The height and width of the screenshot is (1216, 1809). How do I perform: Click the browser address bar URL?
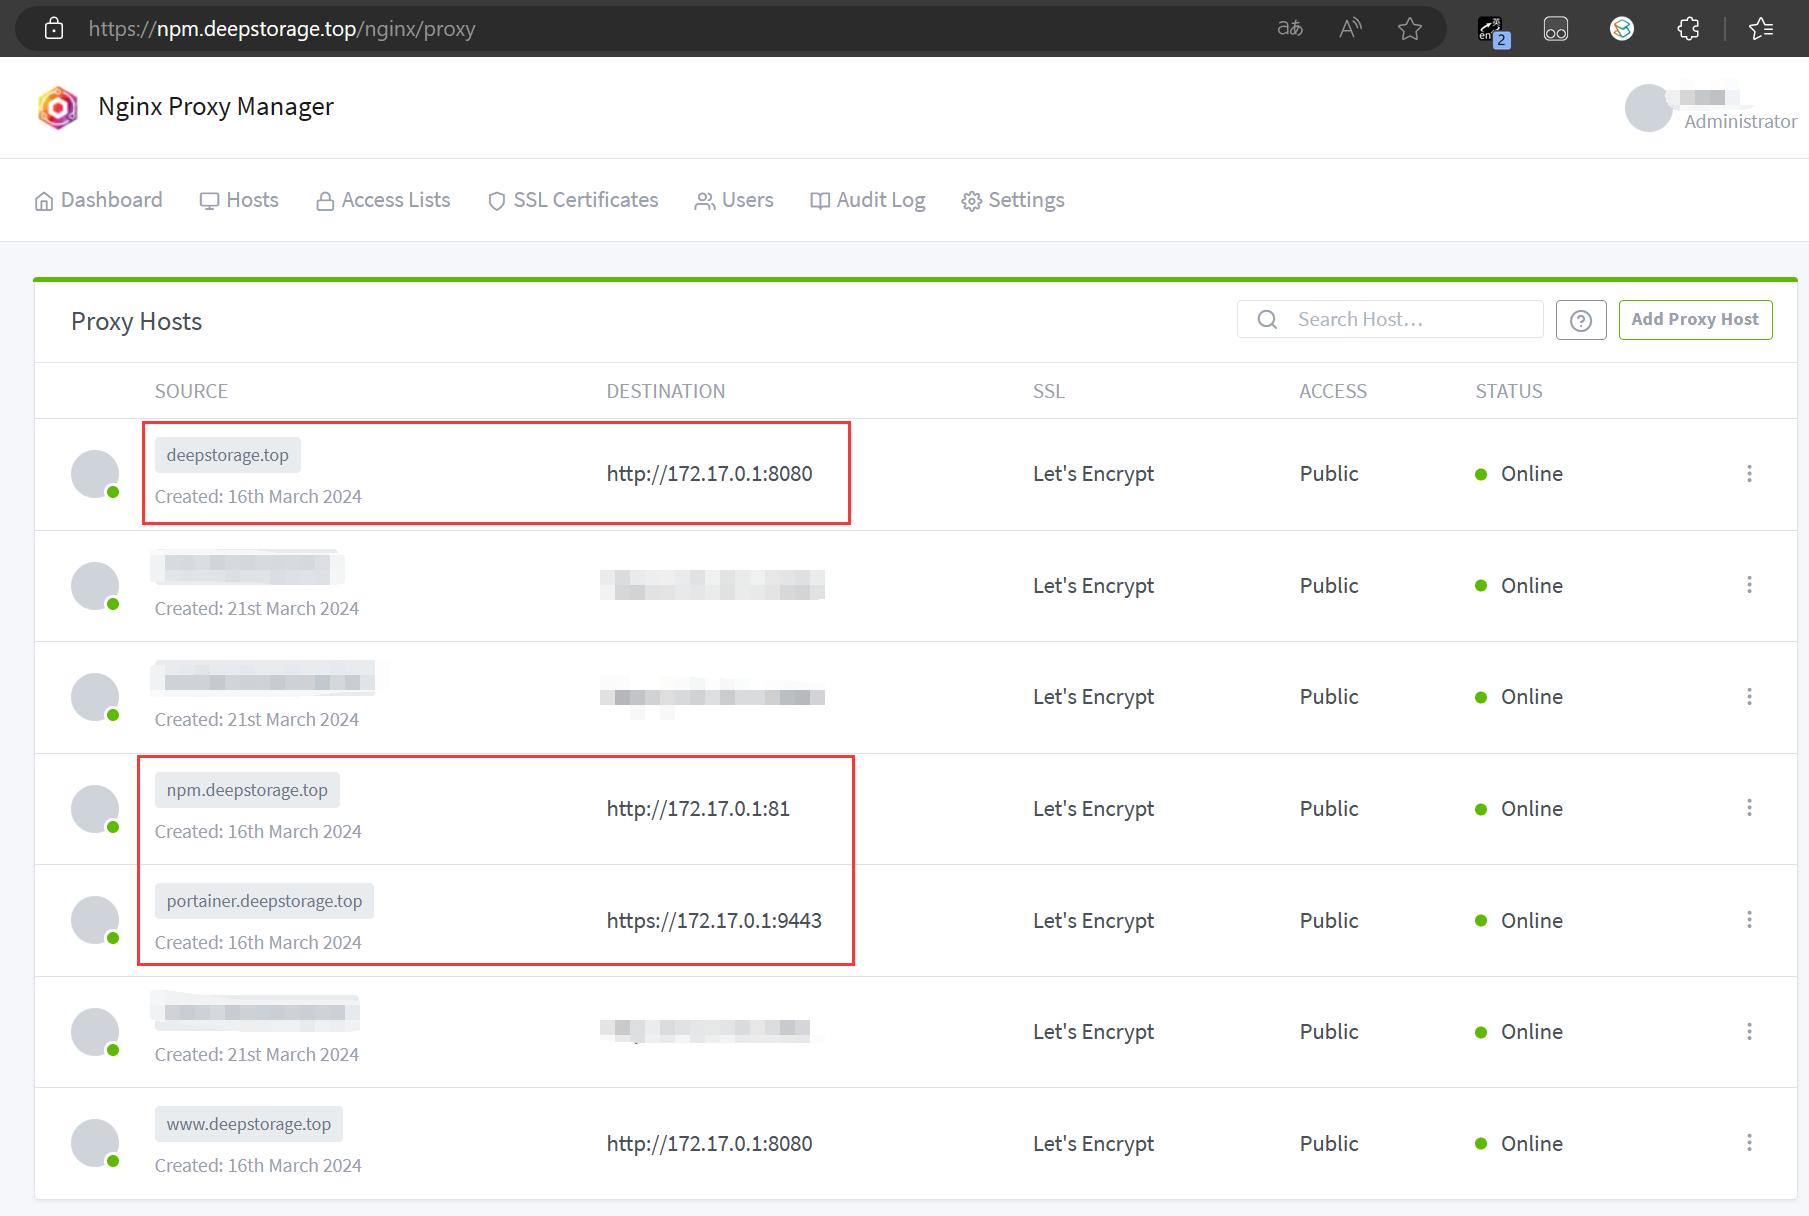click(x=282, y=28)
